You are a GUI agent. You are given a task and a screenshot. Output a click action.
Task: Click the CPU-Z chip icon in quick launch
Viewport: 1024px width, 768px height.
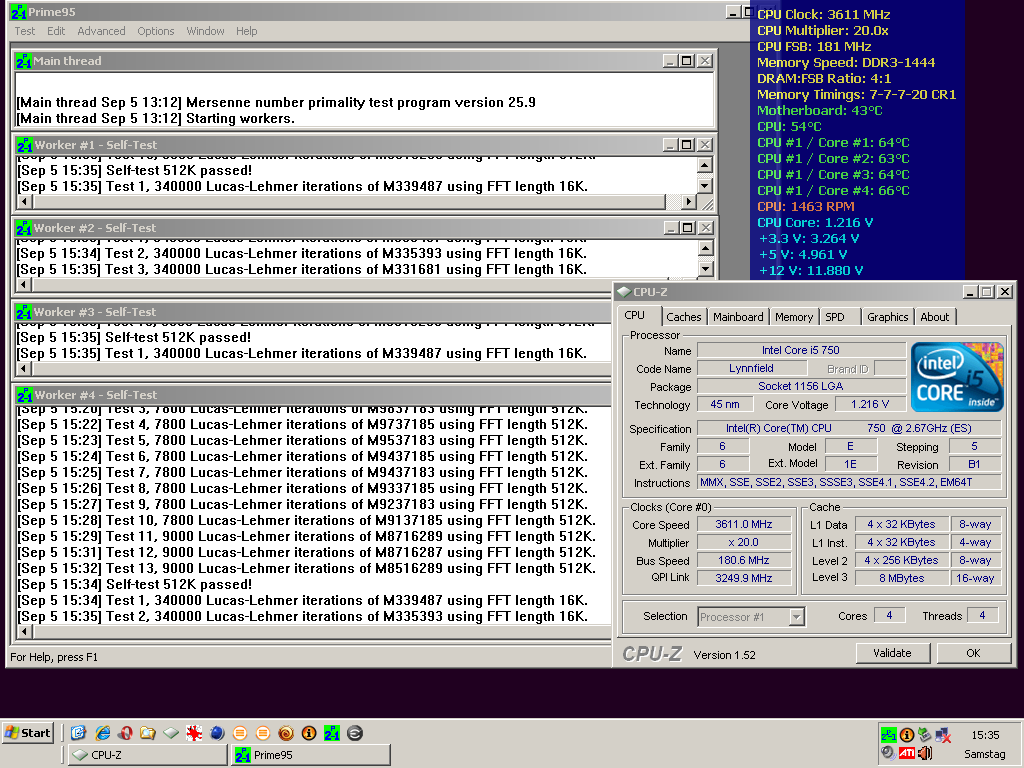171,733
